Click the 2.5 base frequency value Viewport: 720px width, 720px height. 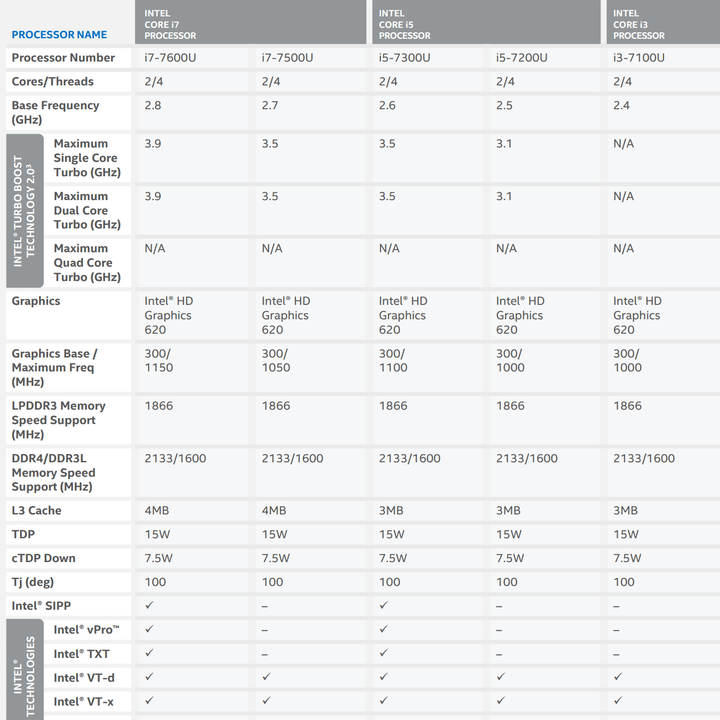click(x=504, y=106)
